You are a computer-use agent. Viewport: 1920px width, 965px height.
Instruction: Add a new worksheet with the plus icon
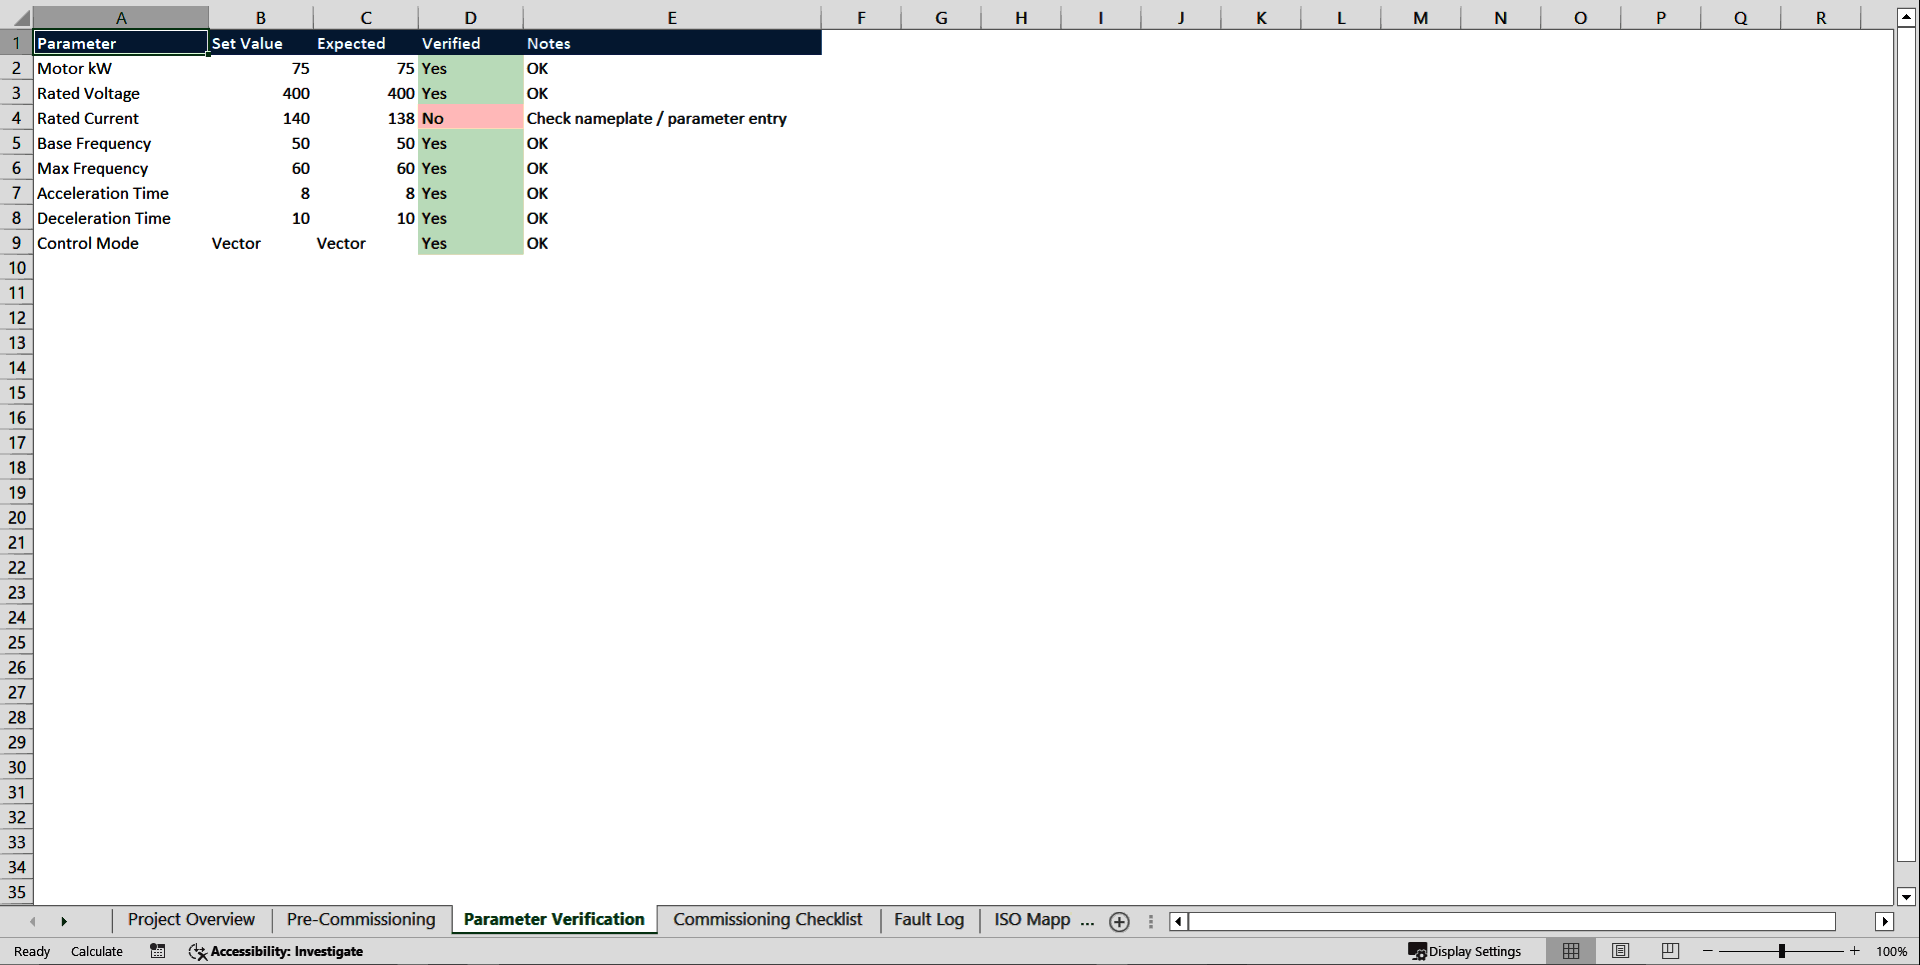(1119, 921)
